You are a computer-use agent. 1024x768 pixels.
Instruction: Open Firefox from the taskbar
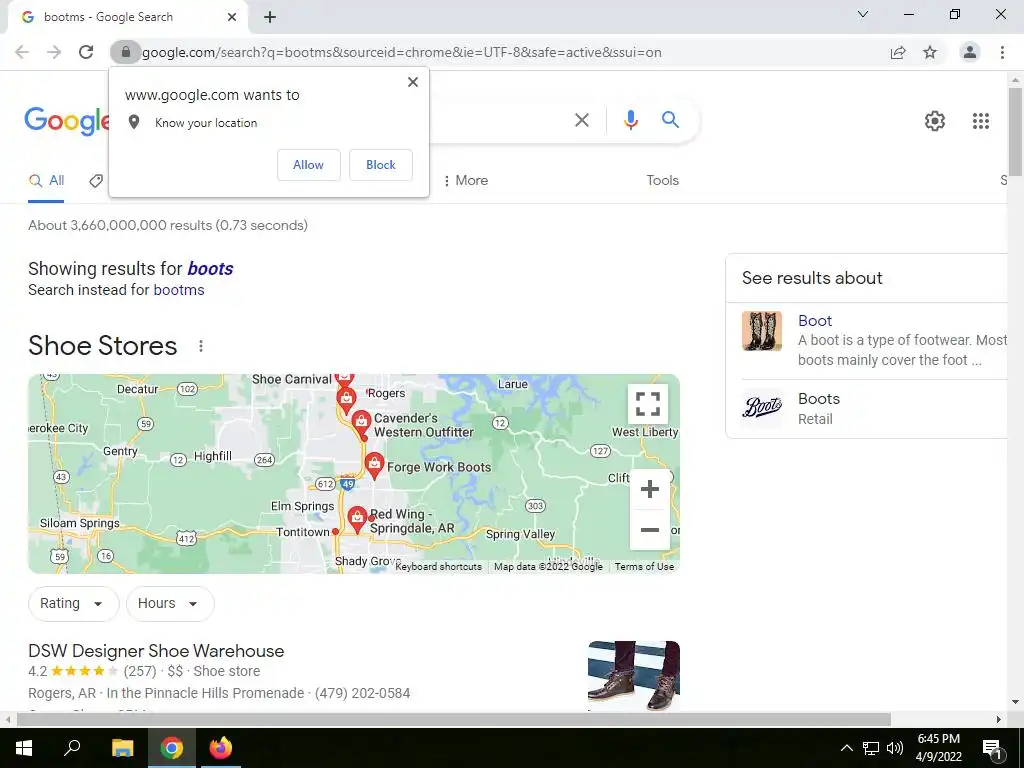click(221, 748)
